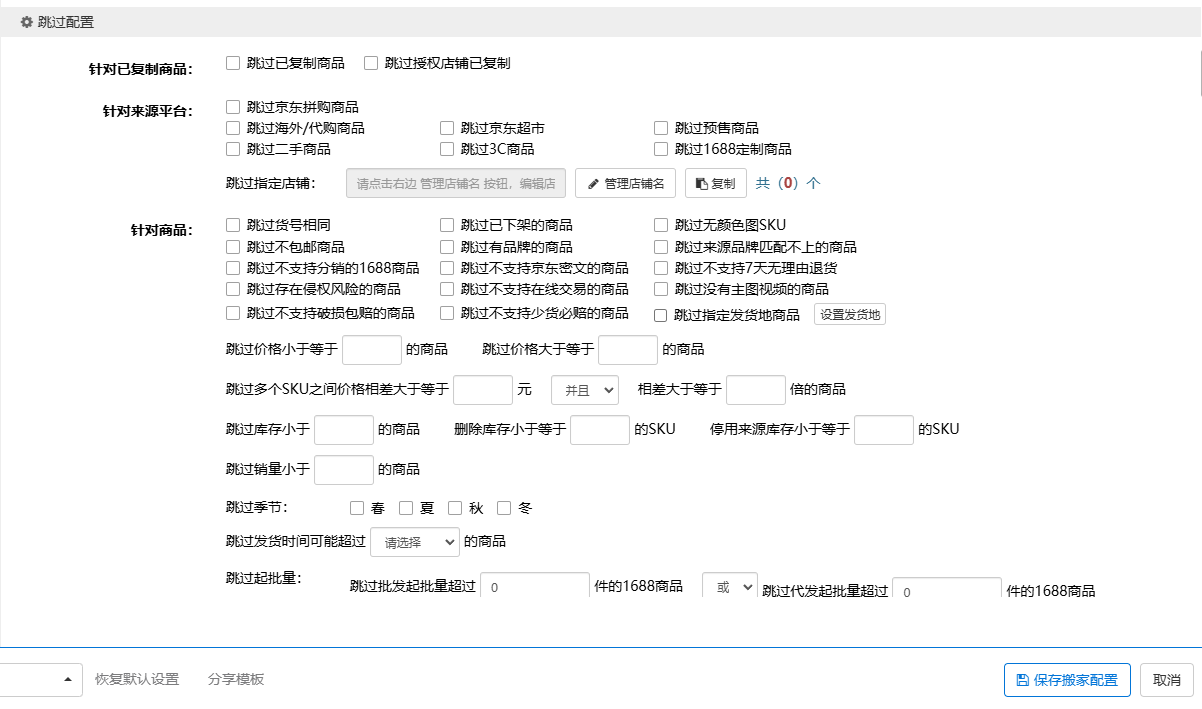Click the copy icon on 复制 button
1202x709 pixels.
tap(702, 184)
